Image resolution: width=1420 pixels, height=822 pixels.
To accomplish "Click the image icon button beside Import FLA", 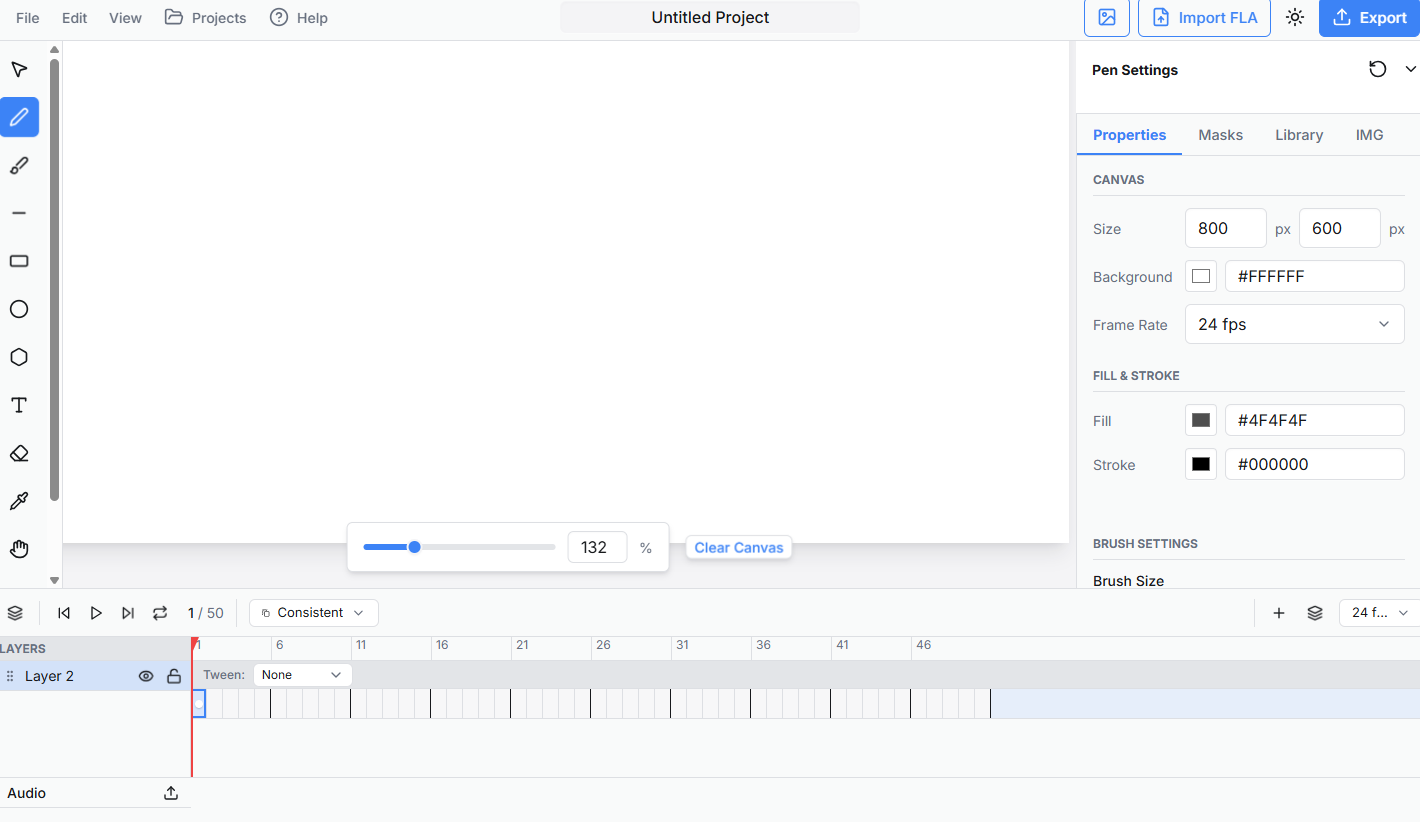I will [x=1107, y=18].
